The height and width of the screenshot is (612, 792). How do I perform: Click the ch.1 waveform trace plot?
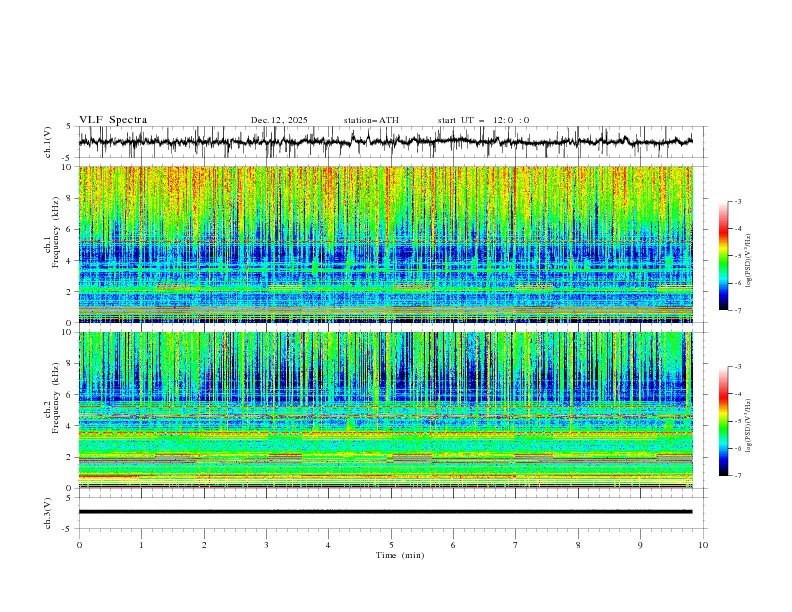click(385, 142)
